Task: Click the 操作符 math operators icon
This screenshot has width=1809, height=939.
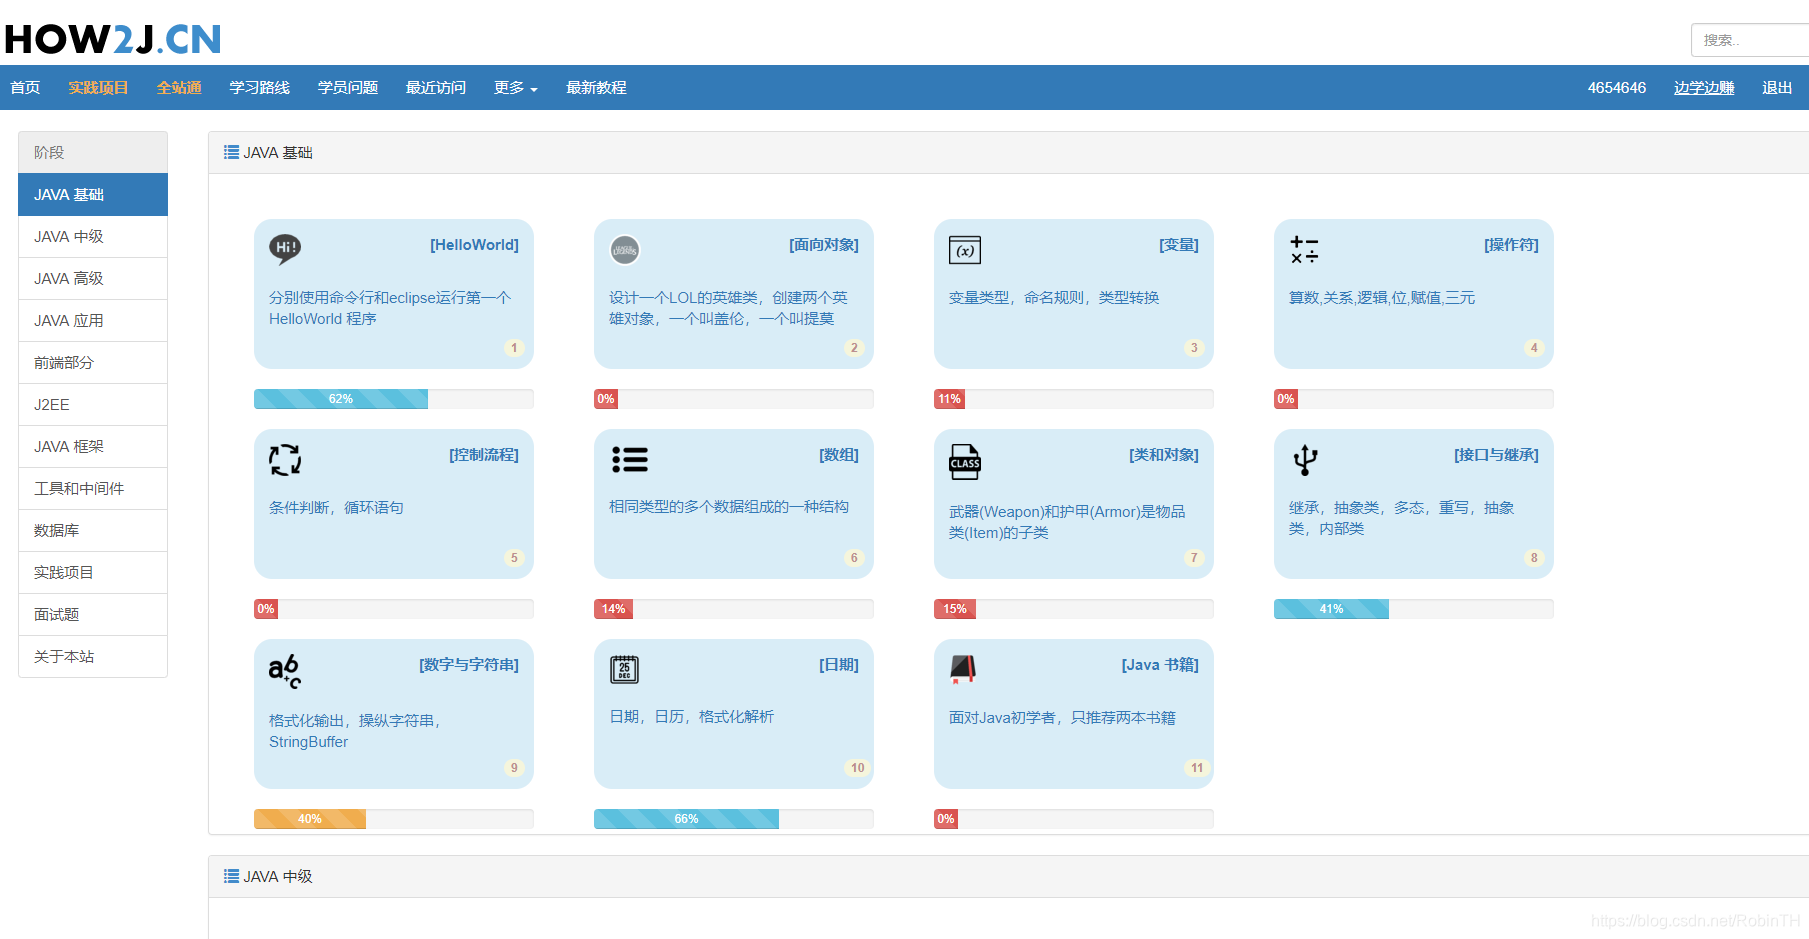Action: click(x=1305, y=250)
